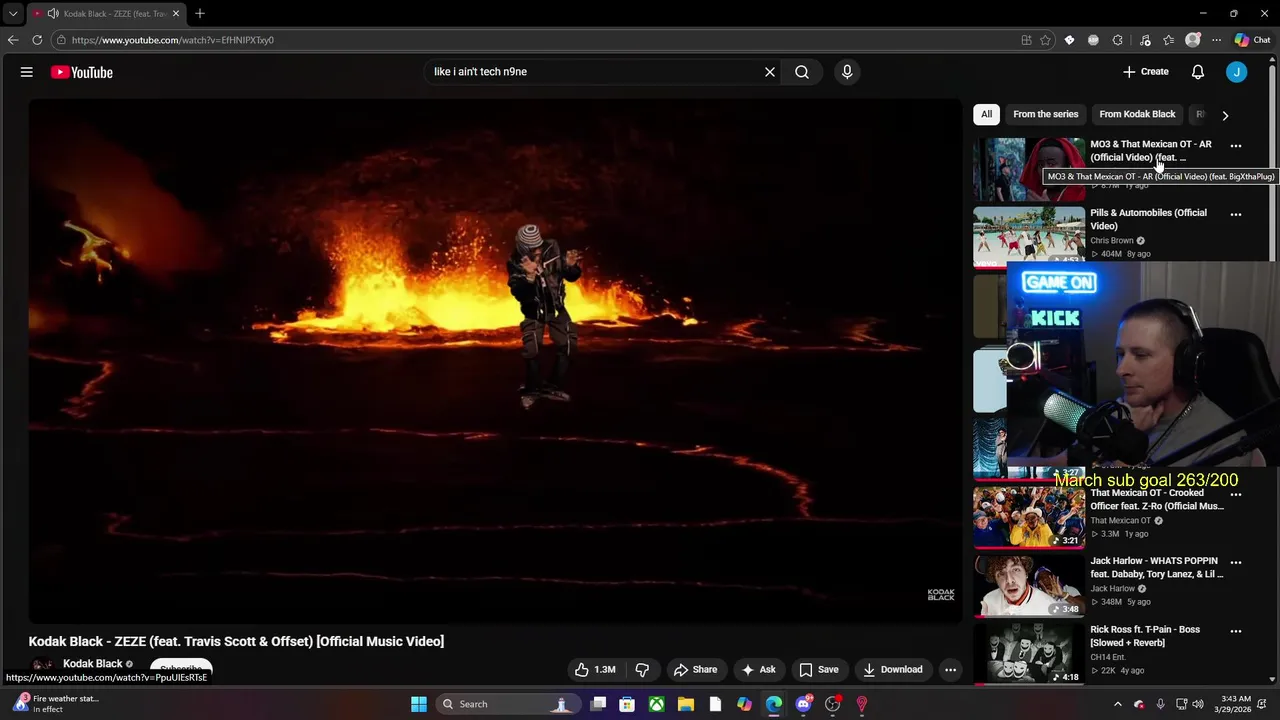Open File Explorer from the taskbar
Screen dimensions: 1280x720
tap(686, 704)
